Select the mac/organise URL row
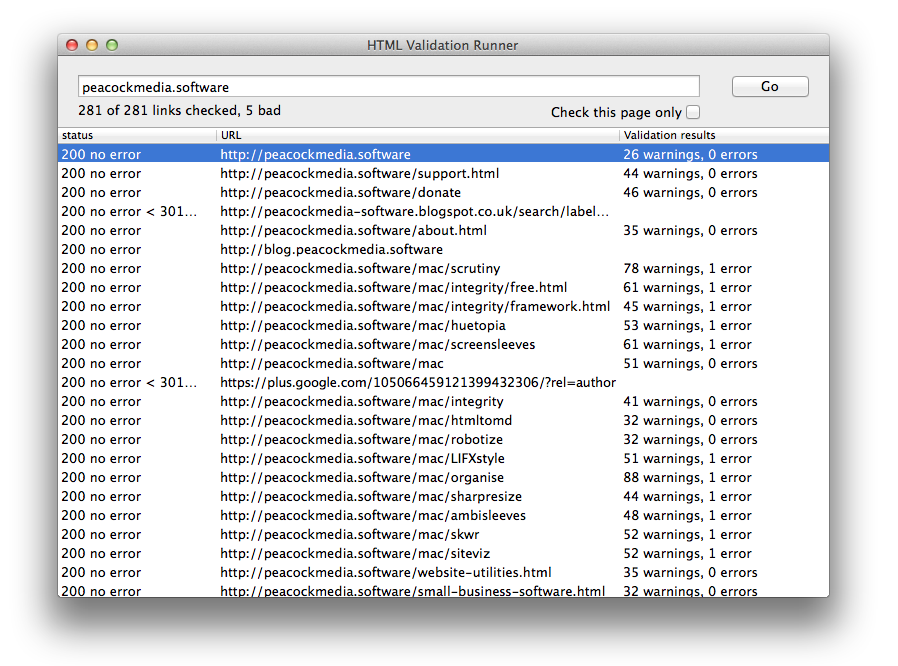 362,477
